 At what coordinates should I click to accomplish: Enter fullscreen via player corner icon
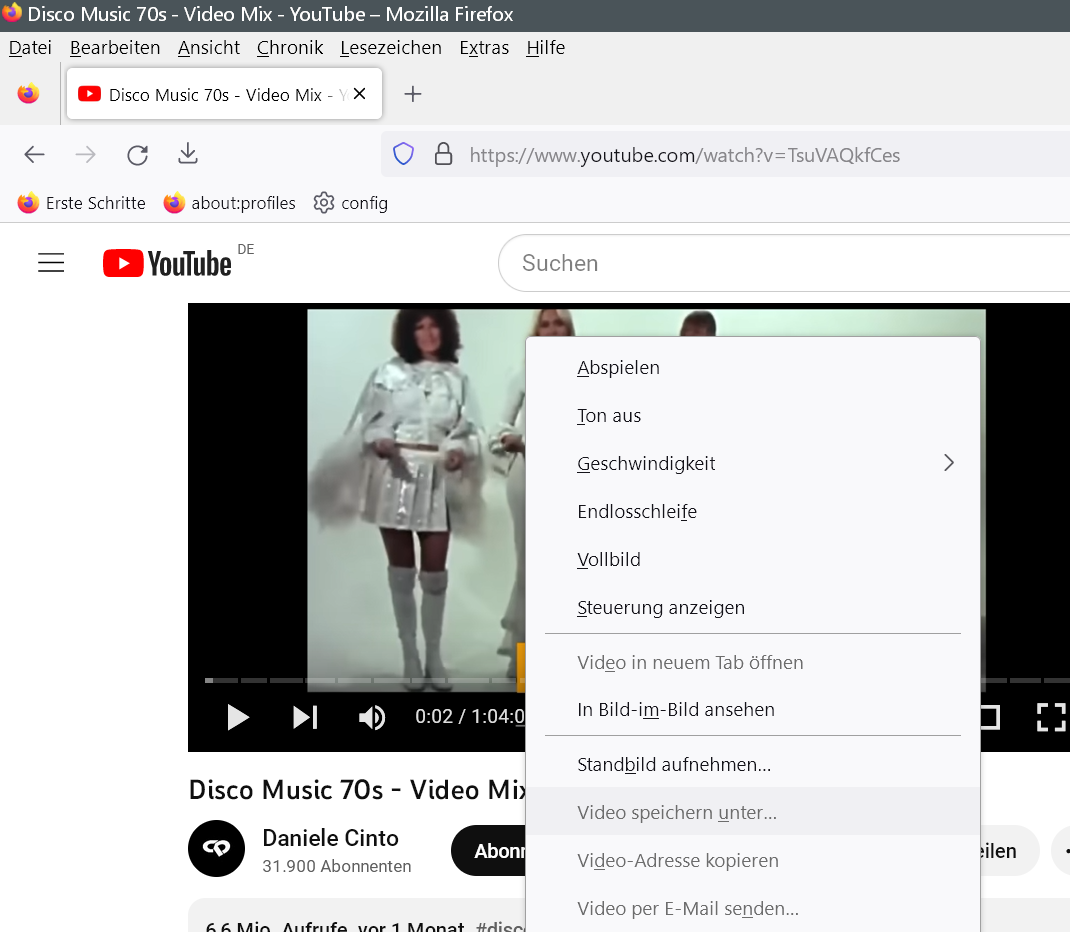pos(1050,717)
